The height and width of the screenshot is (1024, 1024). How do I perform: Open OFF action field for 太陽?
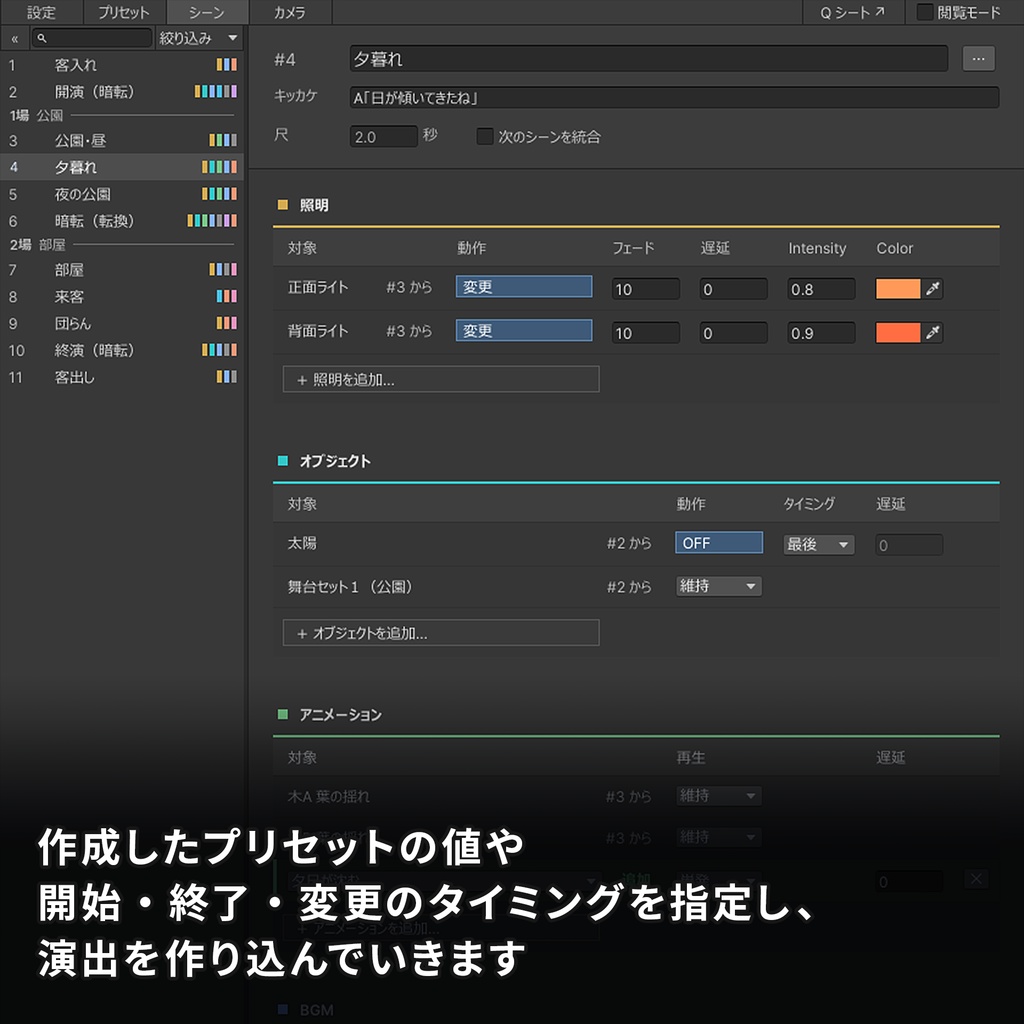pyautogui.click(x=719, y=543)
